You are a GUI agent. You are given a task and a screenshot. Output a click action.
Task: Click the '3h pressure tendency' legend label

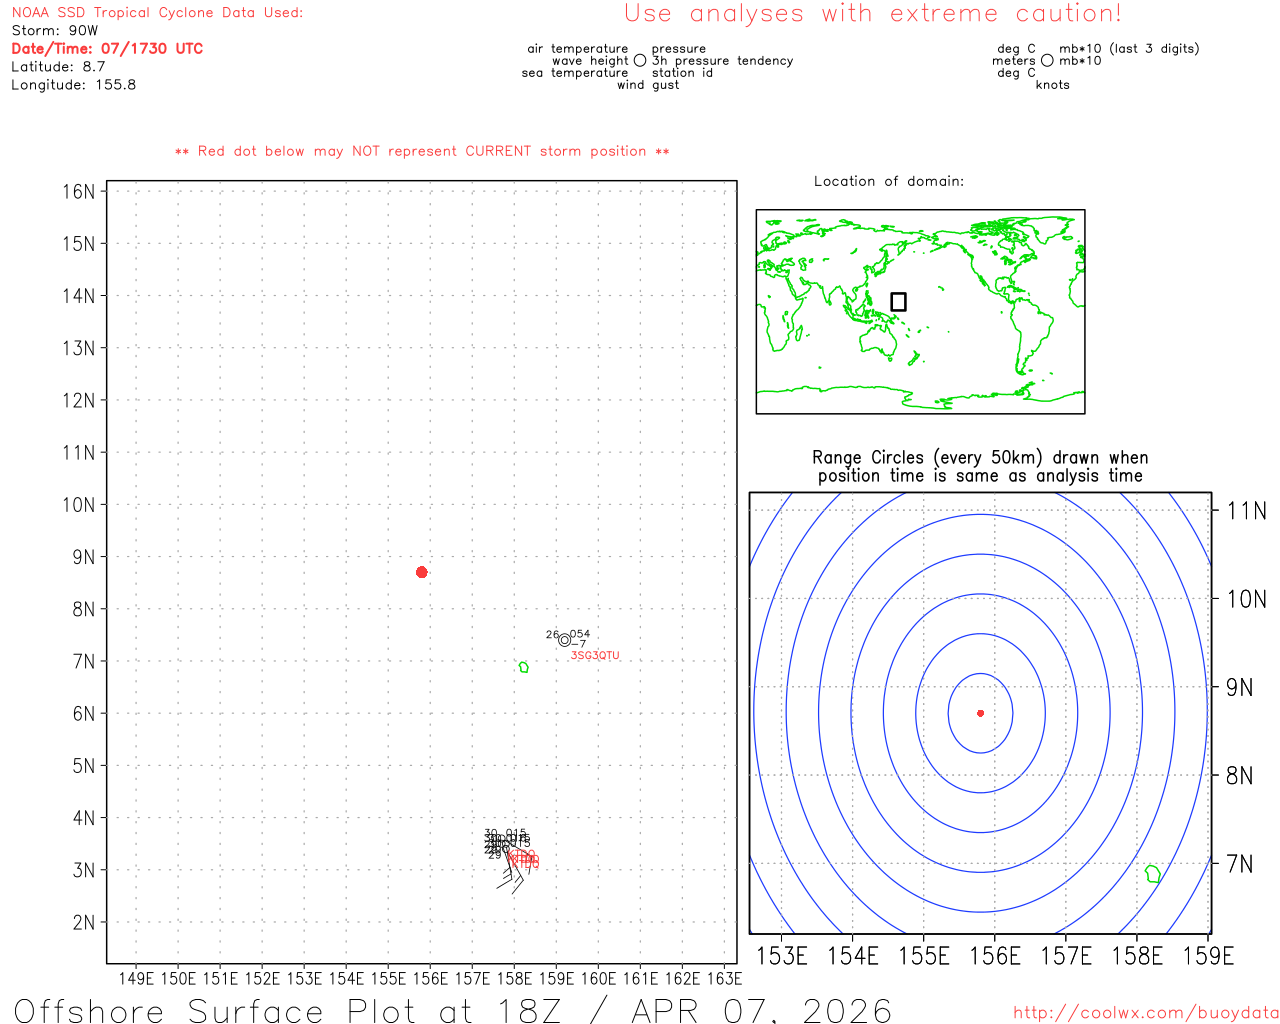723,61
